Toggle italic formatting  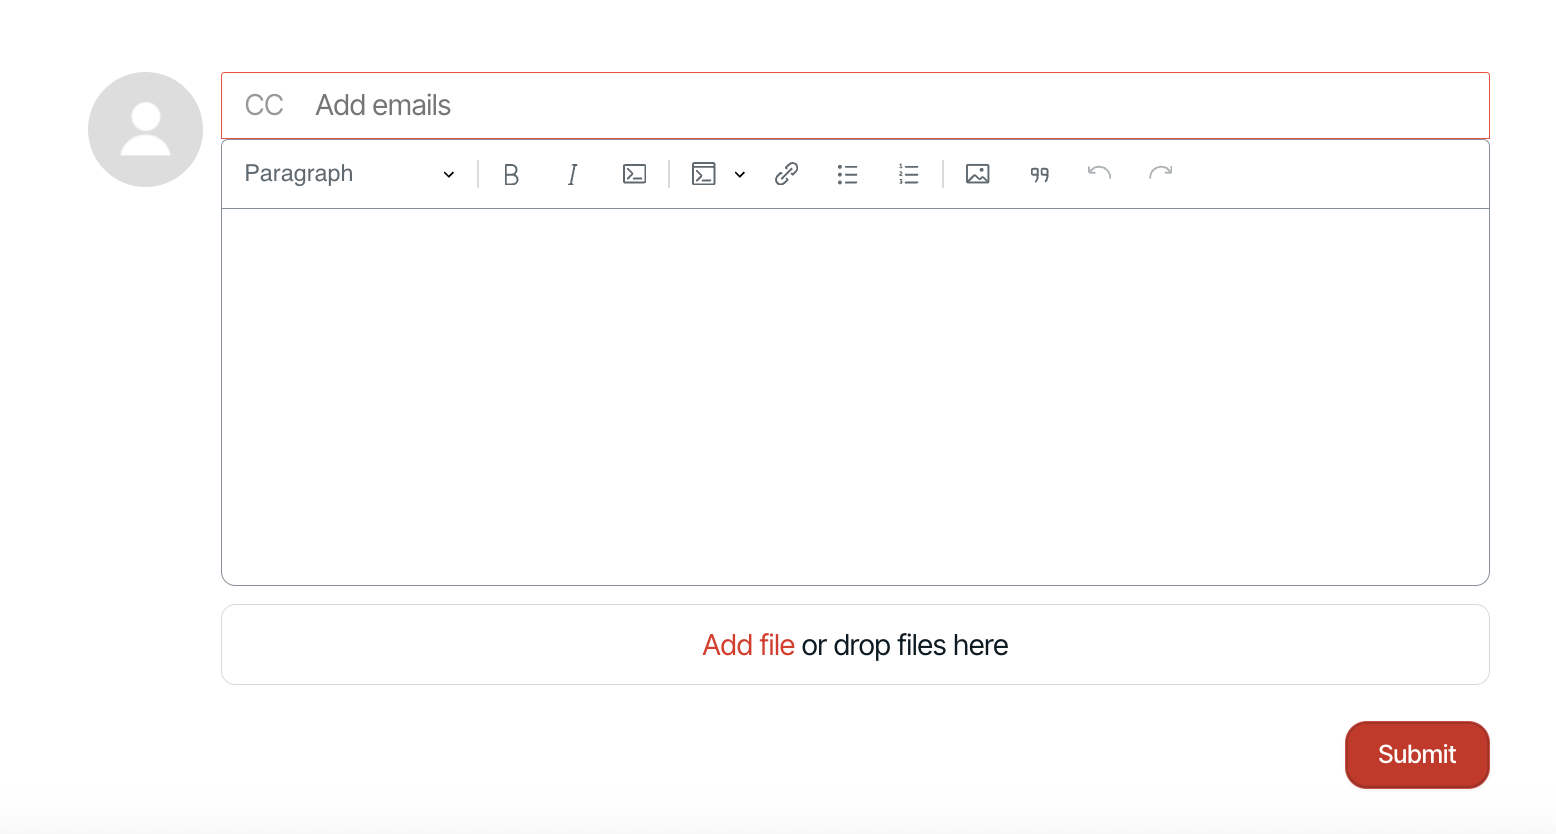coord(572,174)
